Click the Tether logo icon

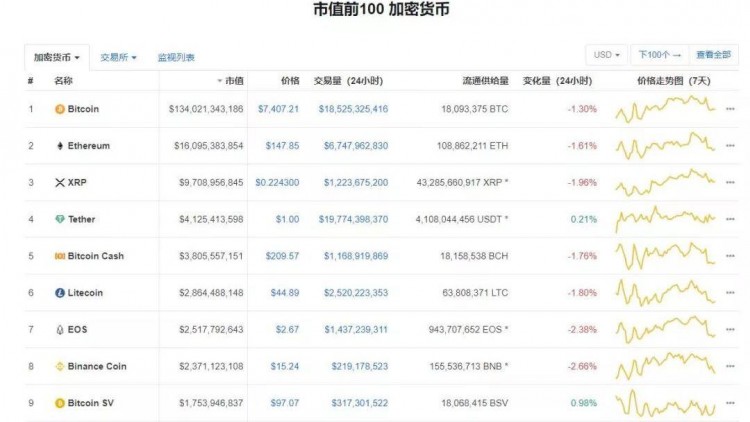pyautogui.click(x=60, y=219)
